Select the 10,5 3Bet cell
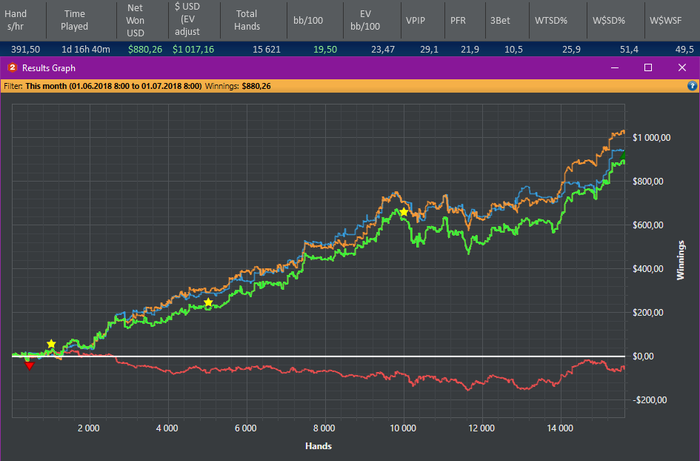Viewport: 700px width, 461px height. (513, 49)
